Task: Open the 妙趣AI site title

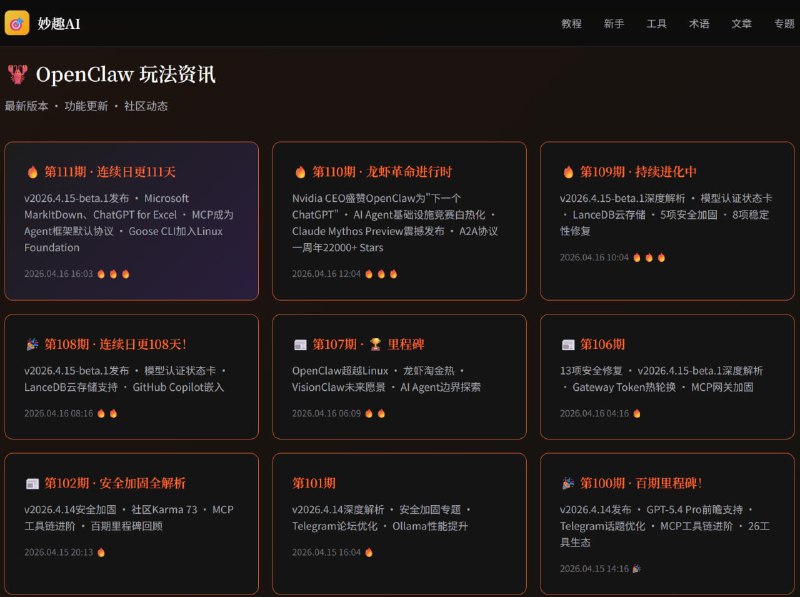Action: (59, 23)
